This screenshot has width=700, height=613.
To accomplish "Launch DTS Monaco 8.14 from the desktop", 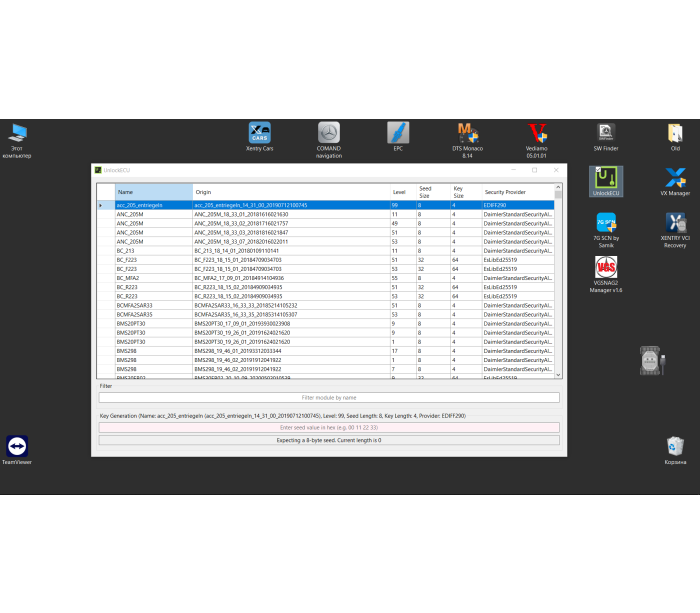I will click(467, 133).
